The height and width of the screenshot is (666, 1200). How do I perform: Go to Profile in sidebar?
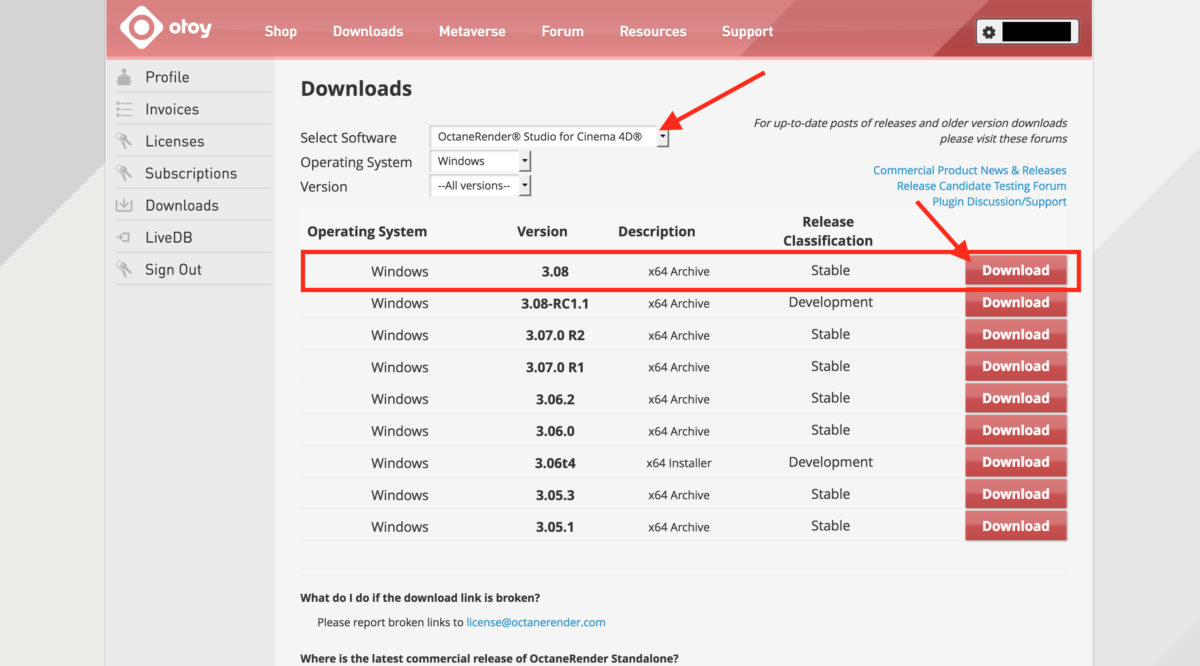point(167,77)
